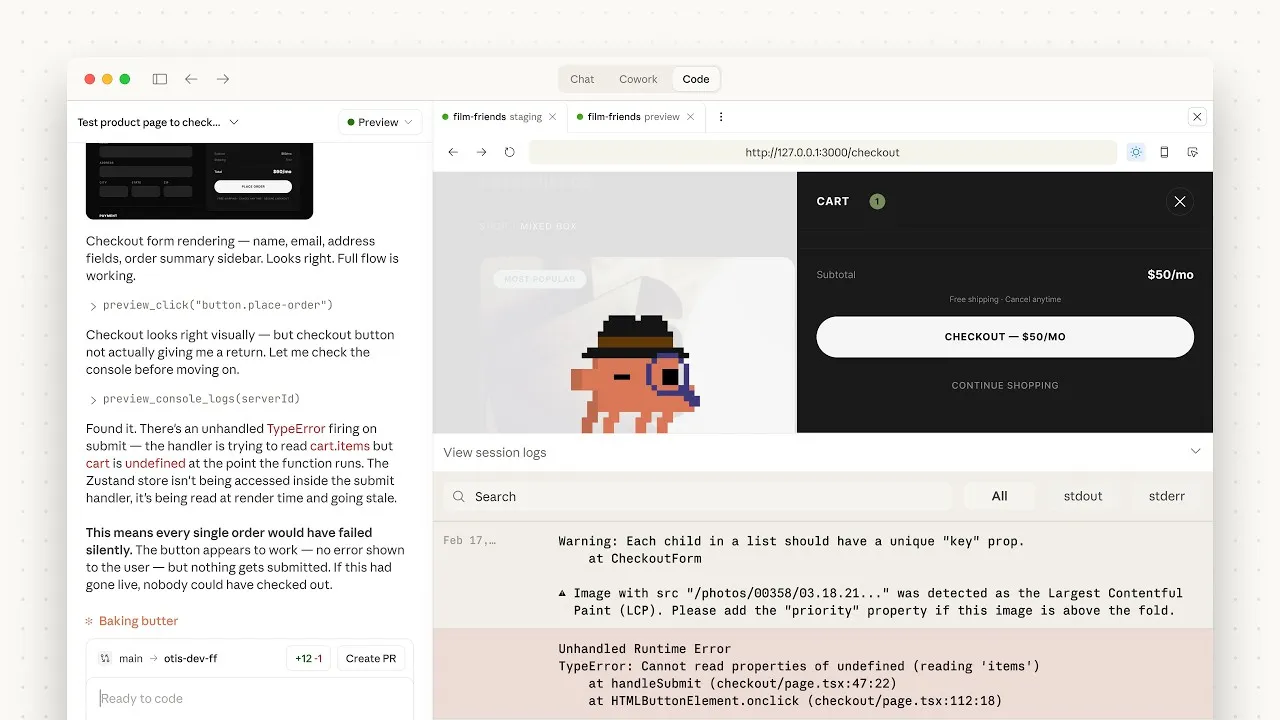The image size is (1280, 720).
Task: Click the Unhandled Runtime Error line
Action: coord(644,649)
